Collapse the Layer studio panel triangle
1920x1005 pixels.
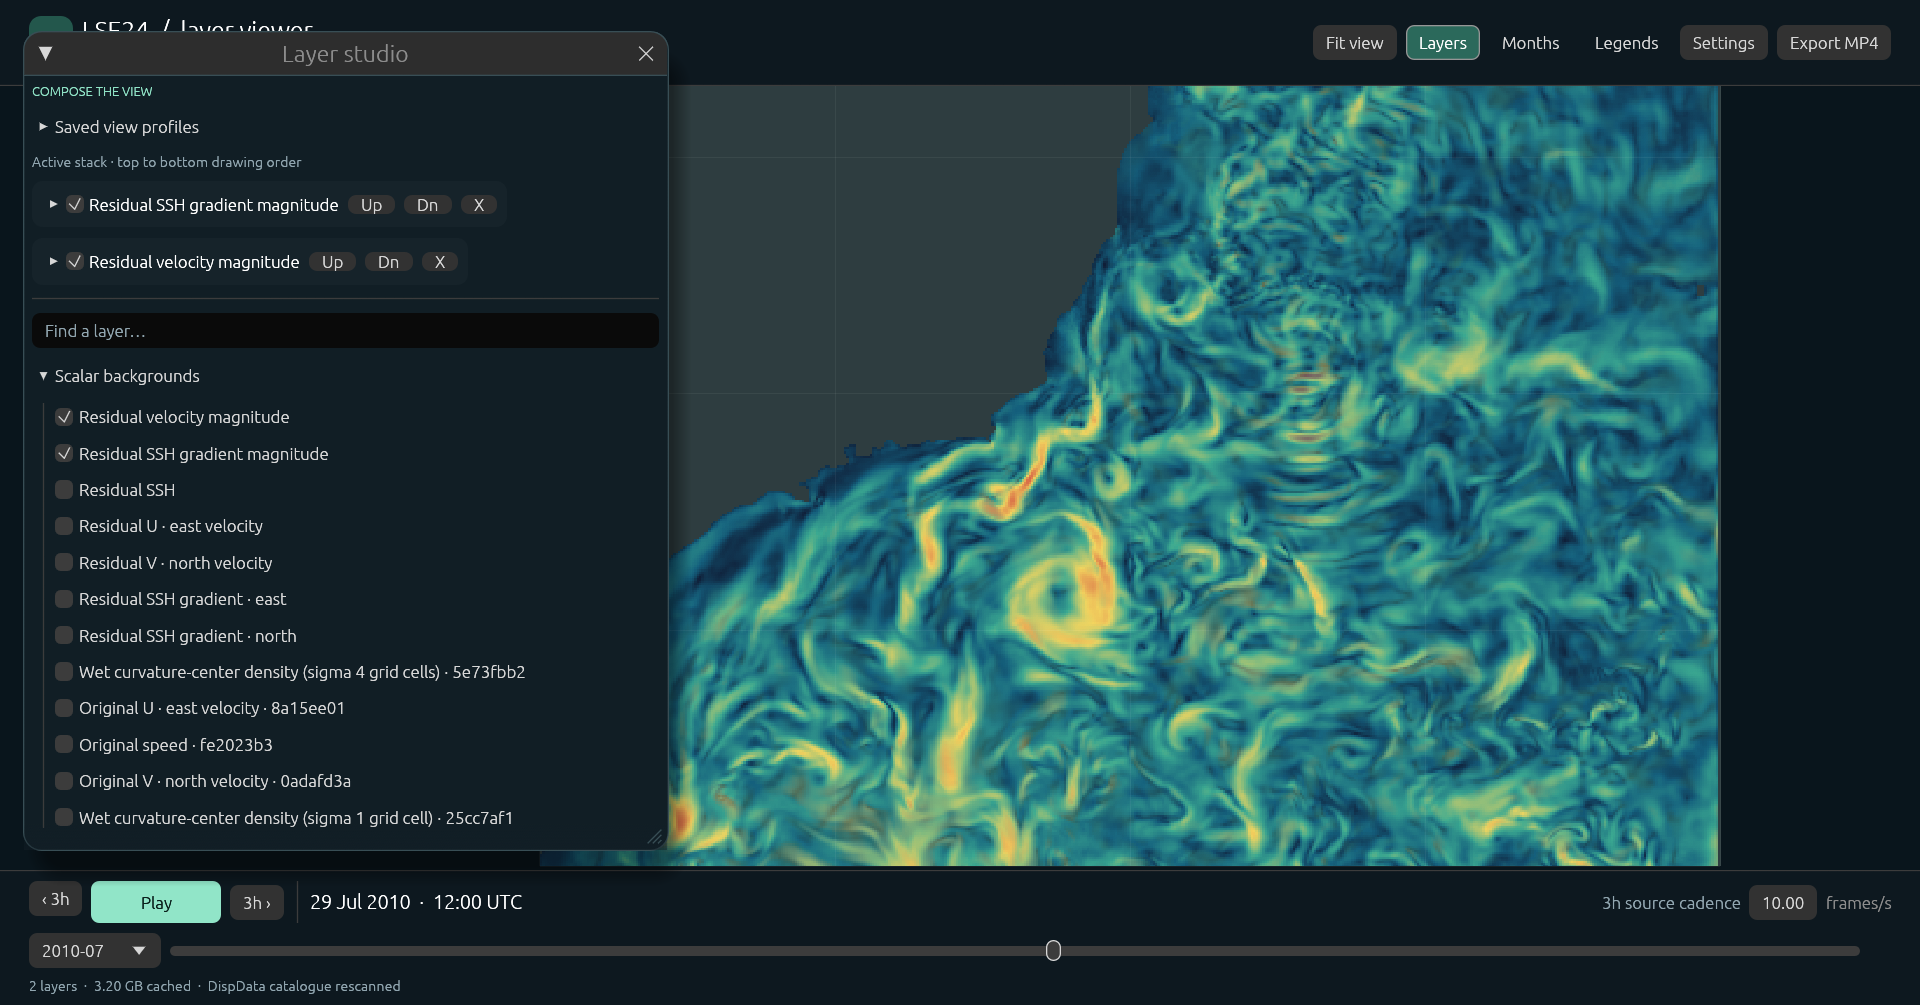tap(45, 54)
